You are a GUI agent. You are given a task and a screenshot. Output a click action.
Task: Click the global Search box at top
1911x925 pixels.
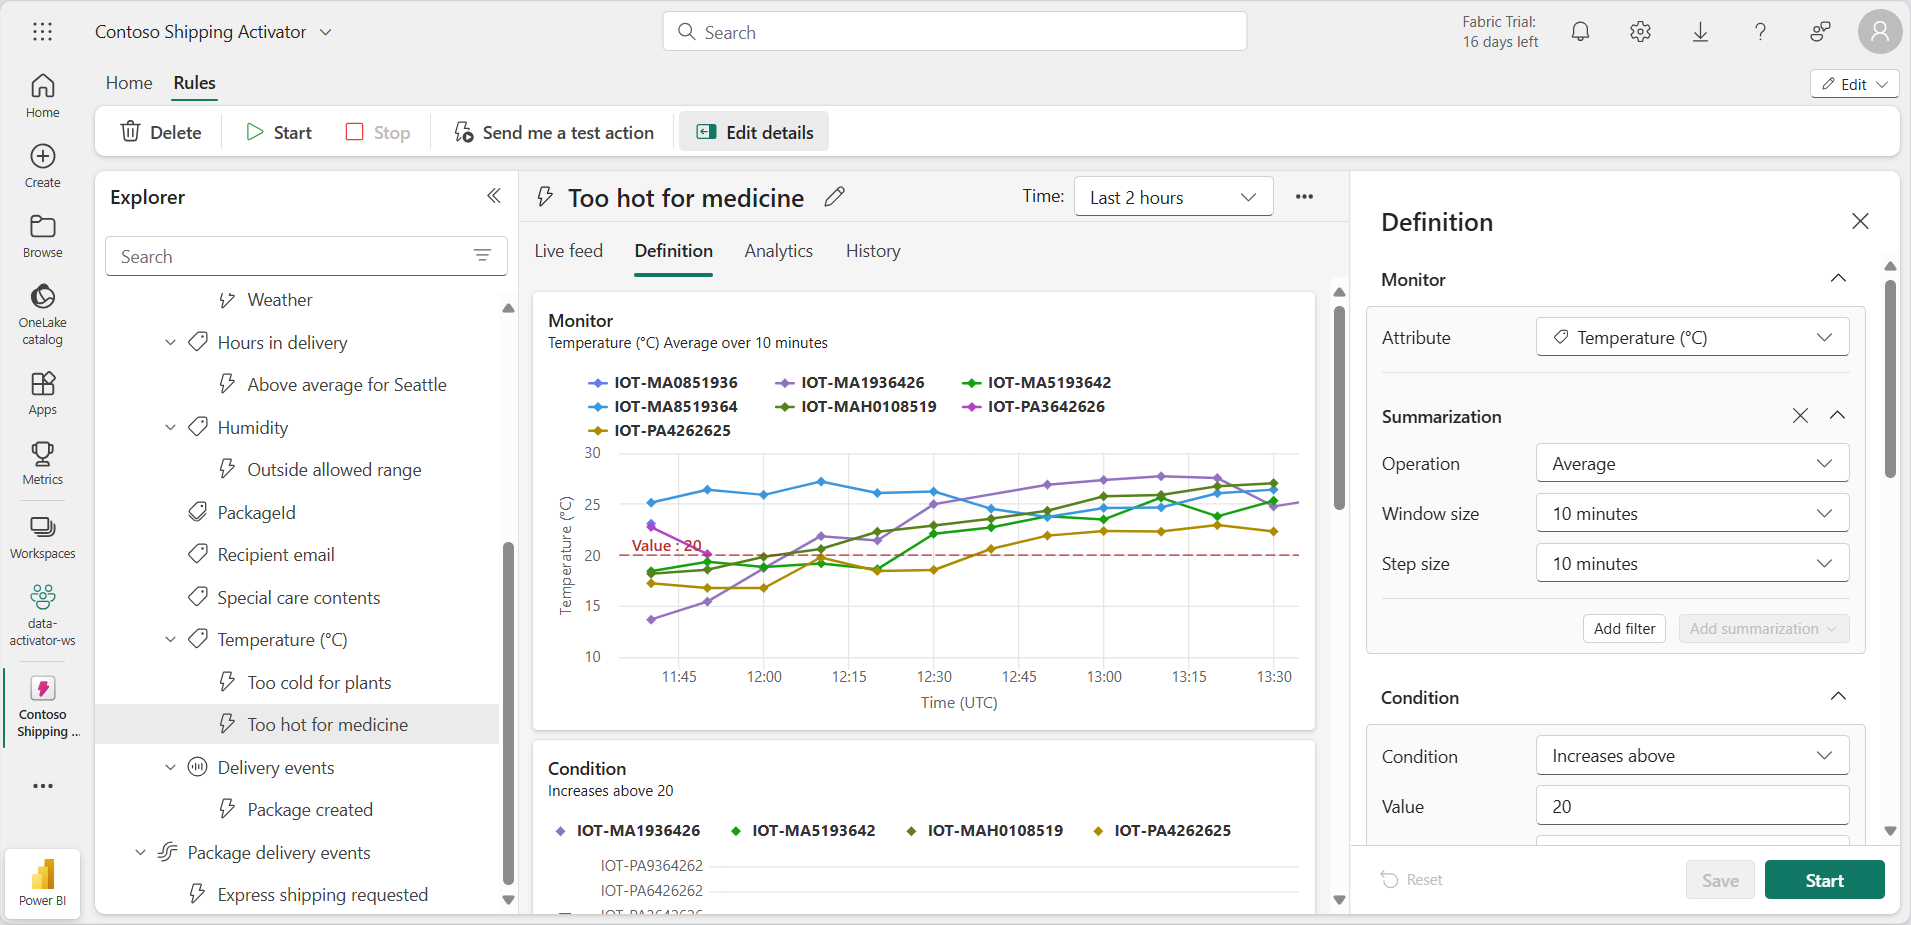954,32
